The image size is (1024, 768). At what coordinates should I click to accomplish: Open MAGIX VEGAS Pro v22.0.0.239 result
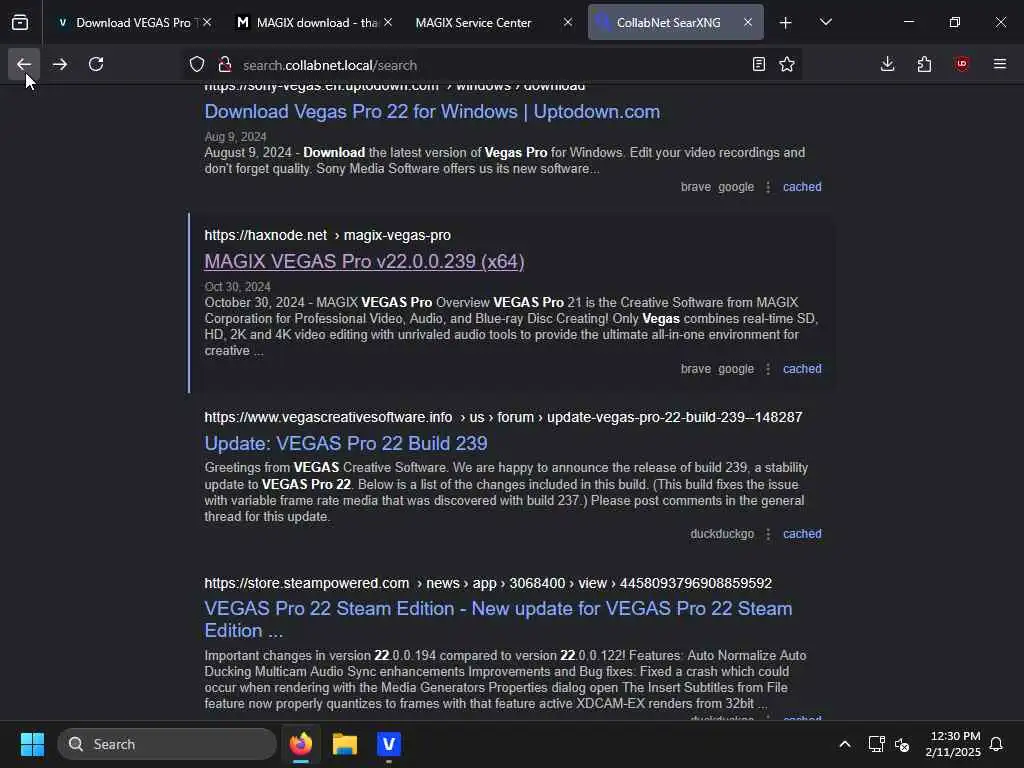point(364,261)
